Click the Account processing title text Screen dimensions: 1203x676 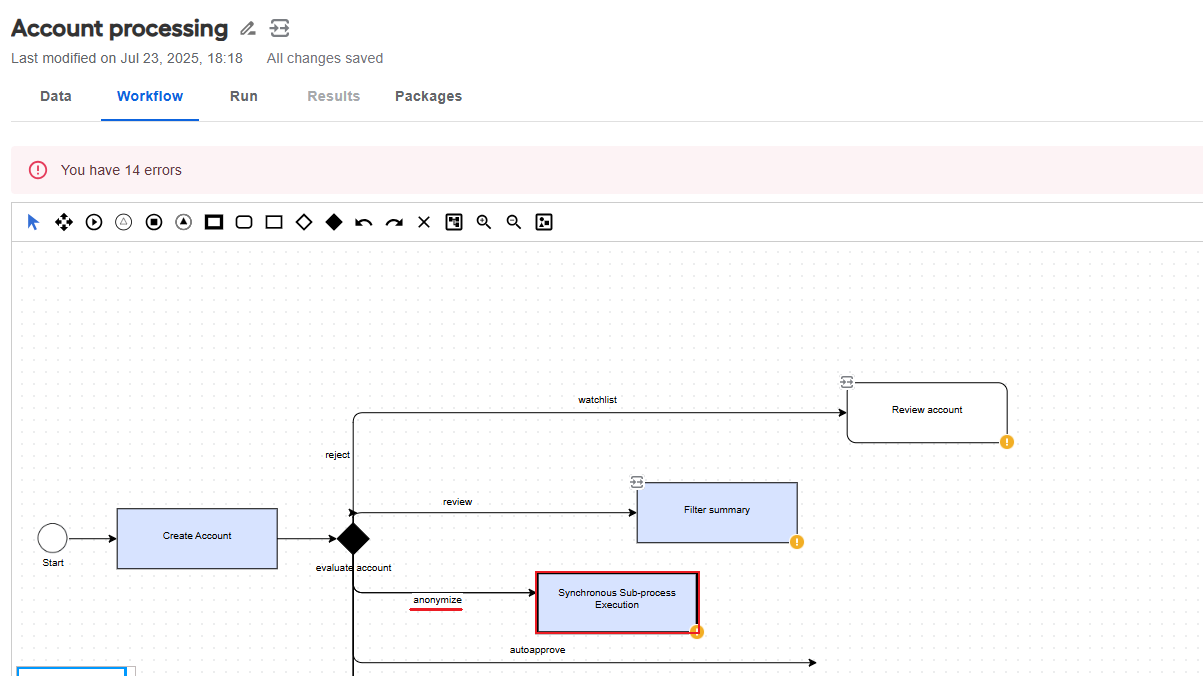coord(120,29)
